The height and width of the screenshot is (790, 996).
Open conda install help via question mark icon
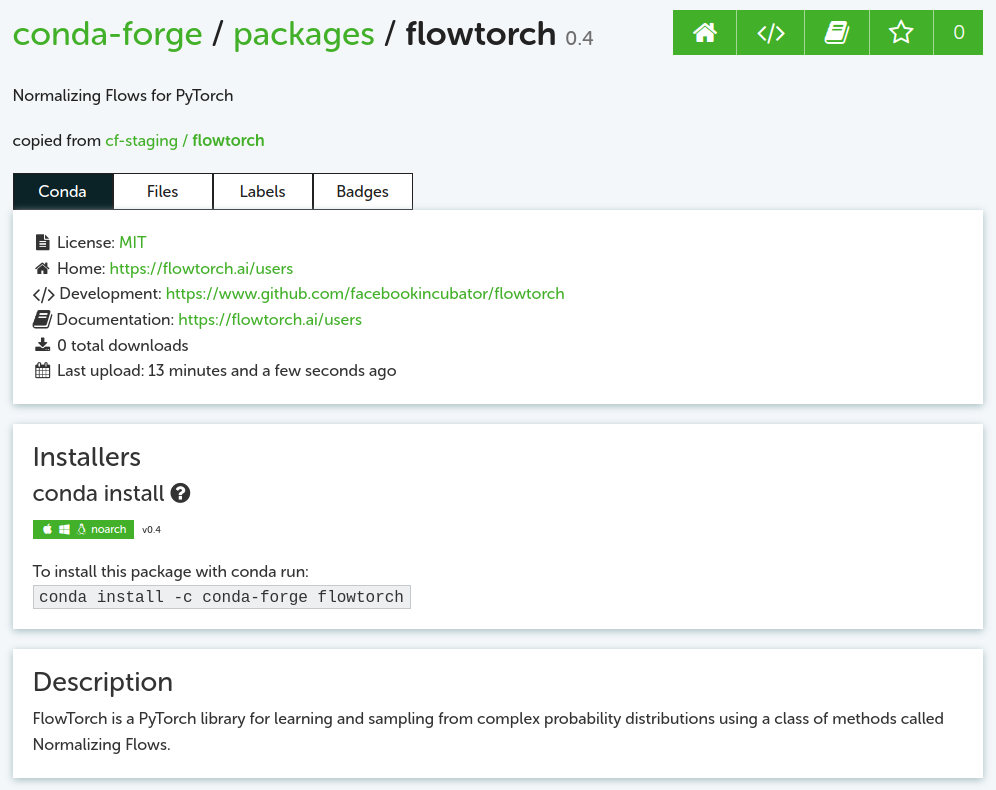point(179,492)
